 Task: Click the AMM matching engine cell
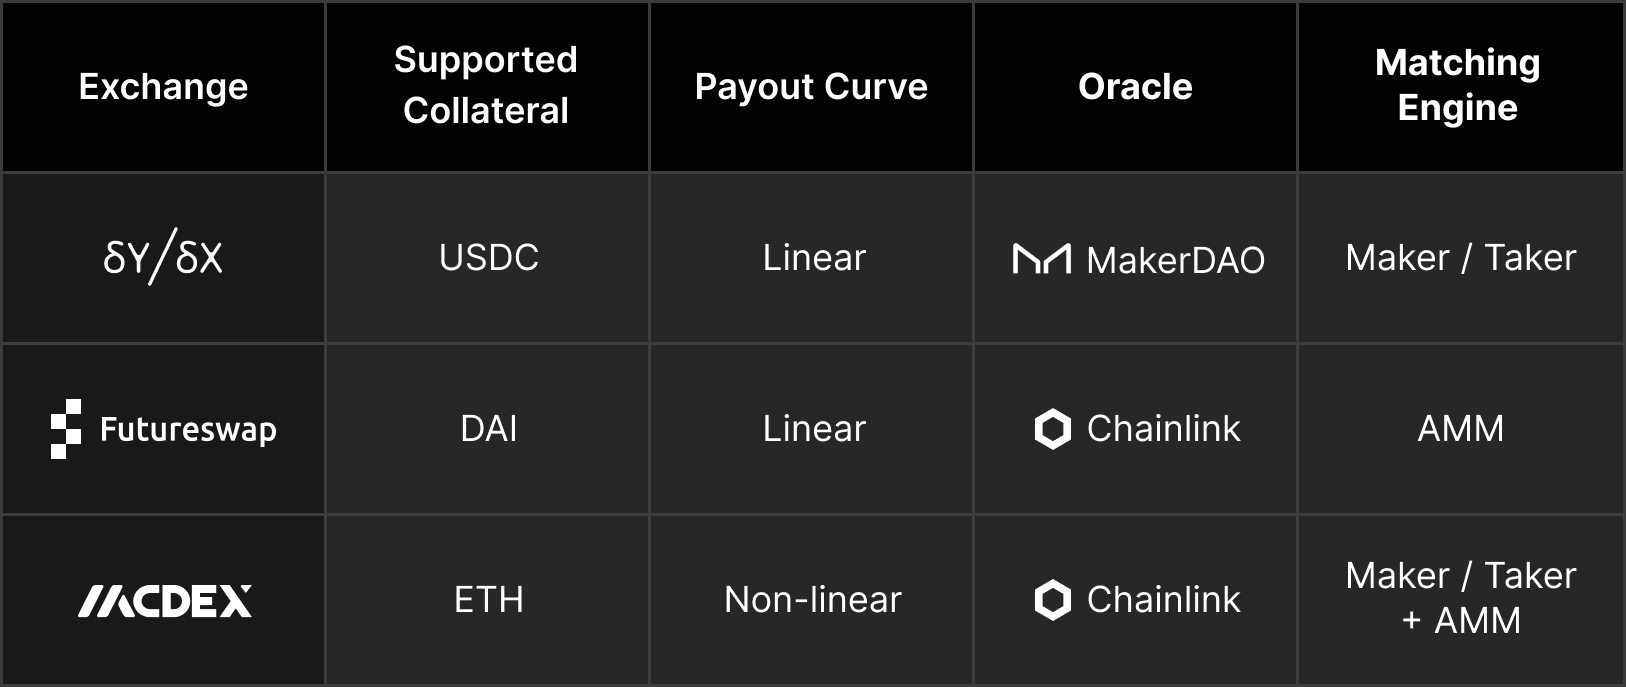[1460, 429]
